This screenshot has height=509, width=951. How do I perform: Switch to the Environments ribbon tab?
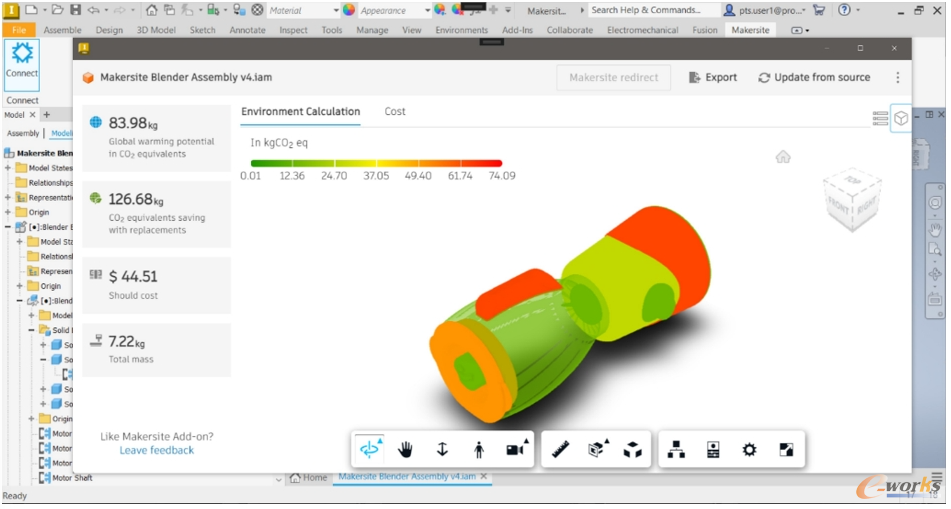click(x=462, y=30)
